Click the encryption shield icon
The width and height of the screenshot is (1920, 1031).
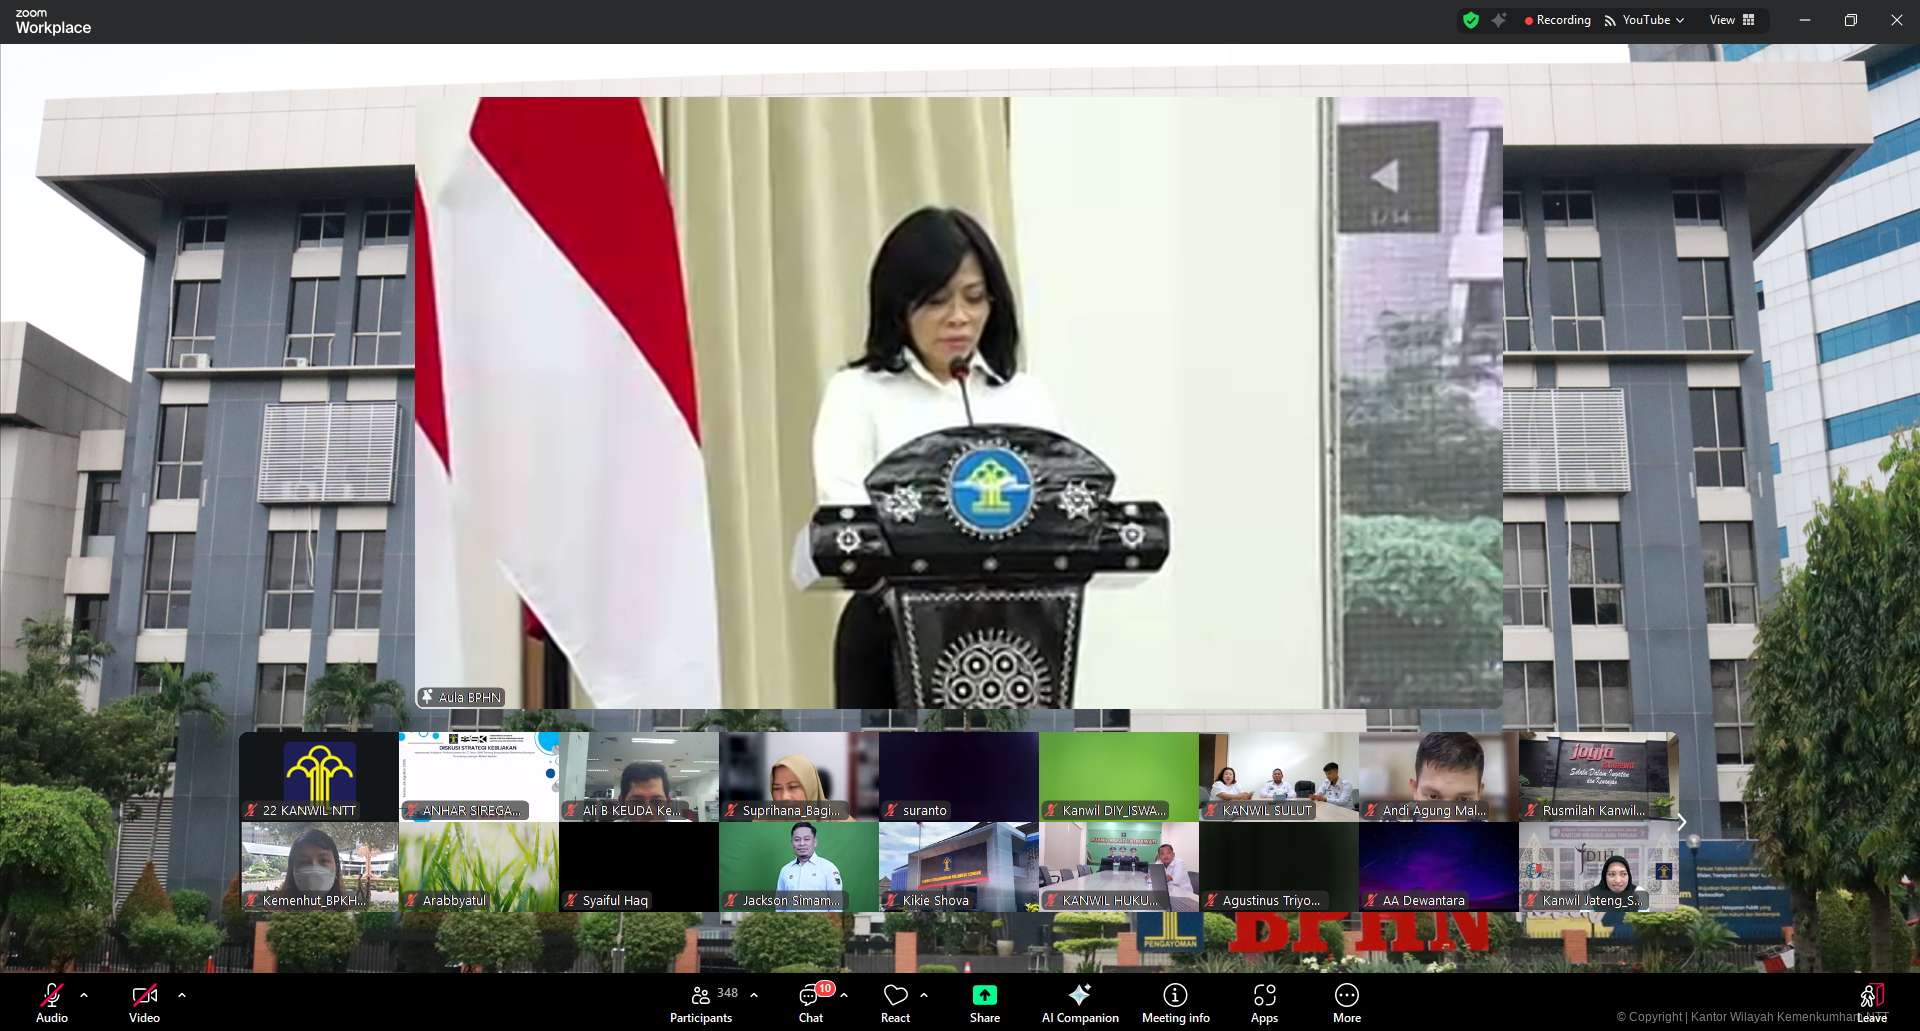point(1470,20)
